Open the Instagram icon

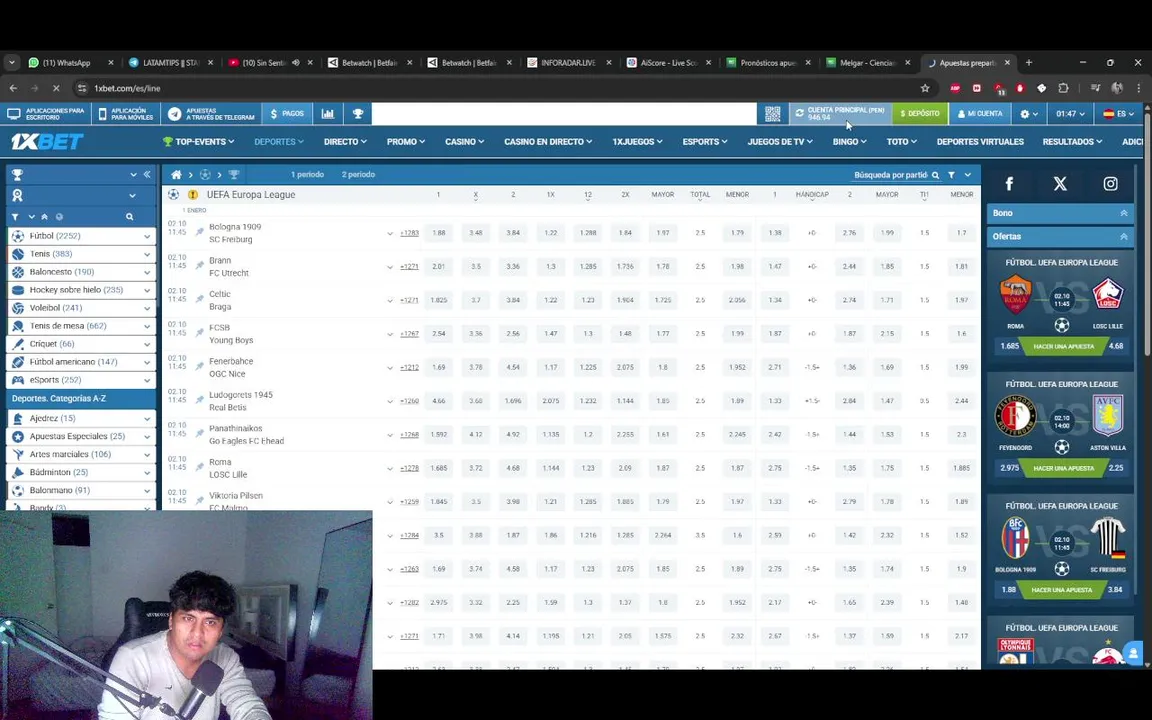[1110, 184]
